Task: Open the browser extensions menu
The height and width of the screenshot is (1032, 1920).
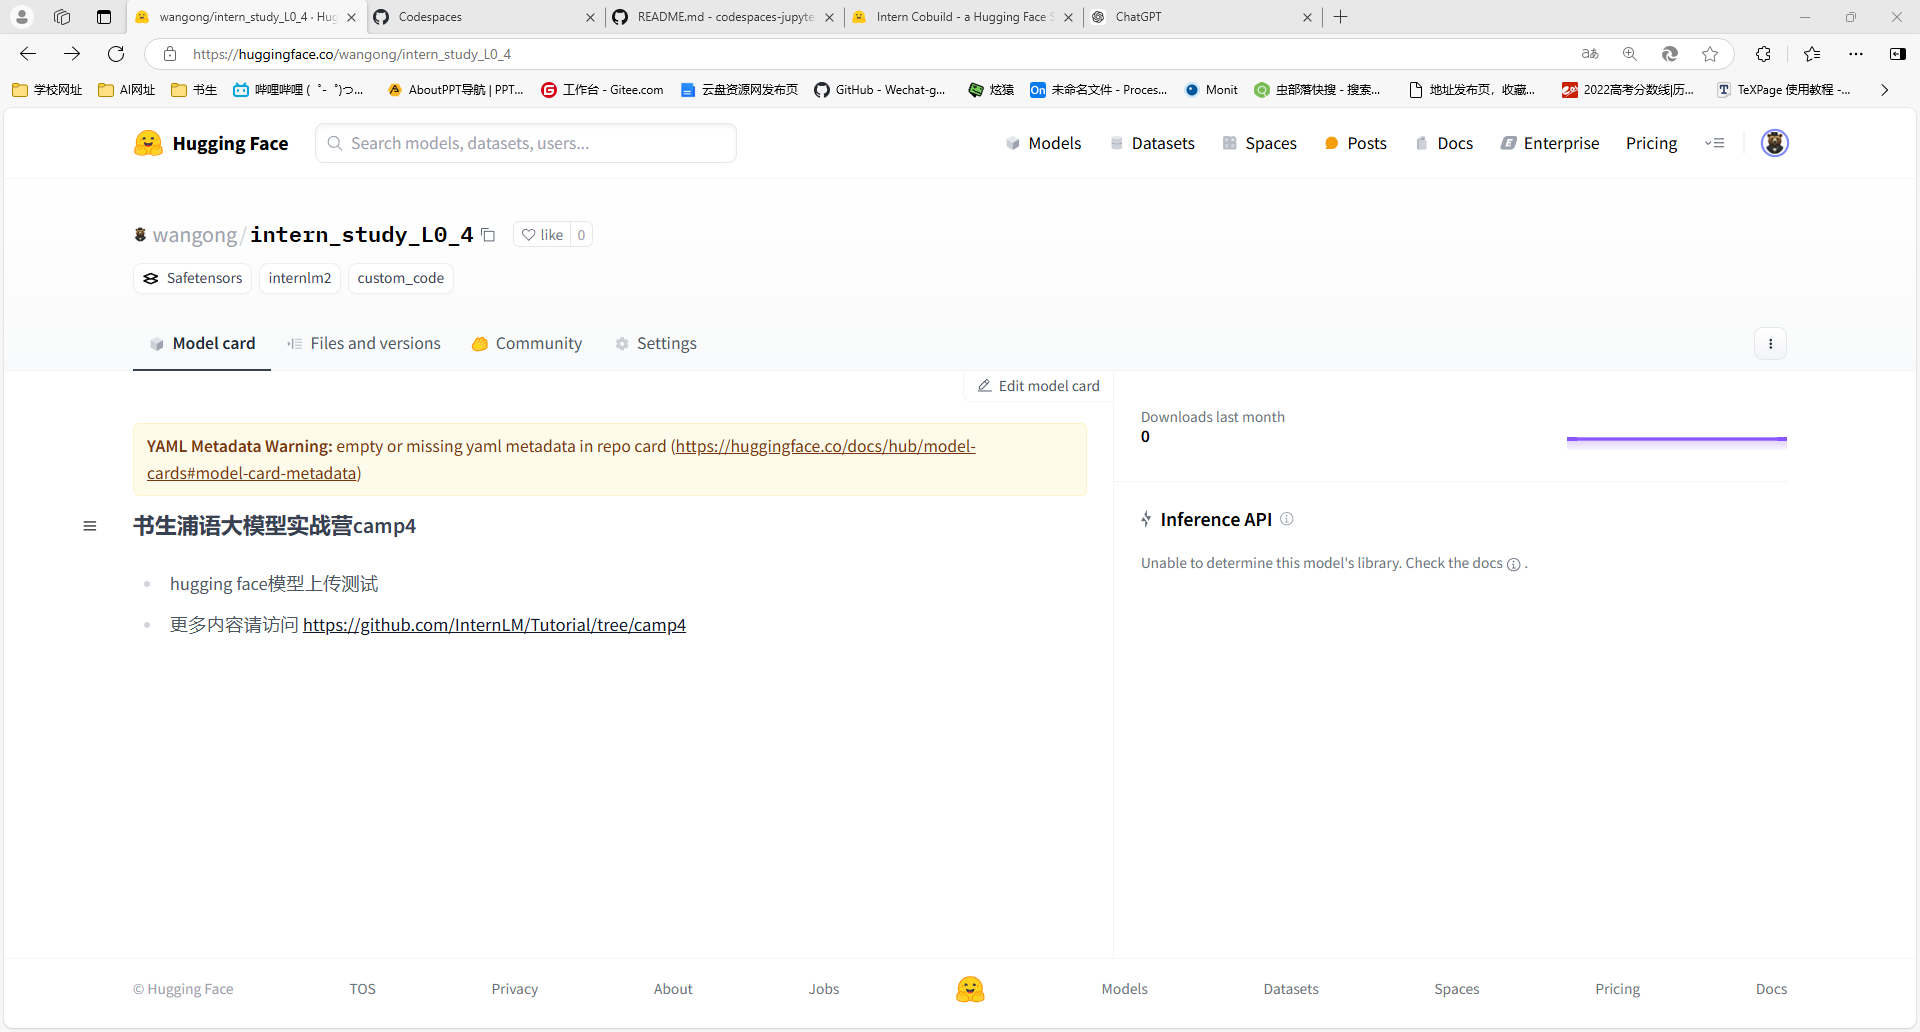Action: click(1763, 54)
